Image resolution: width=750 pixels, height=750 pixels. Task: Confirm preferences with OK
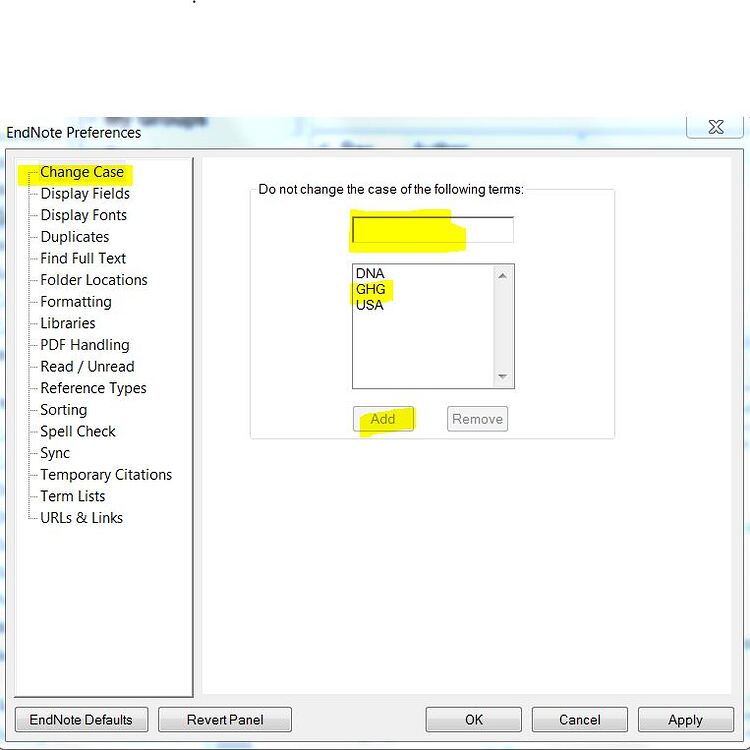click(x=474, y=720)
